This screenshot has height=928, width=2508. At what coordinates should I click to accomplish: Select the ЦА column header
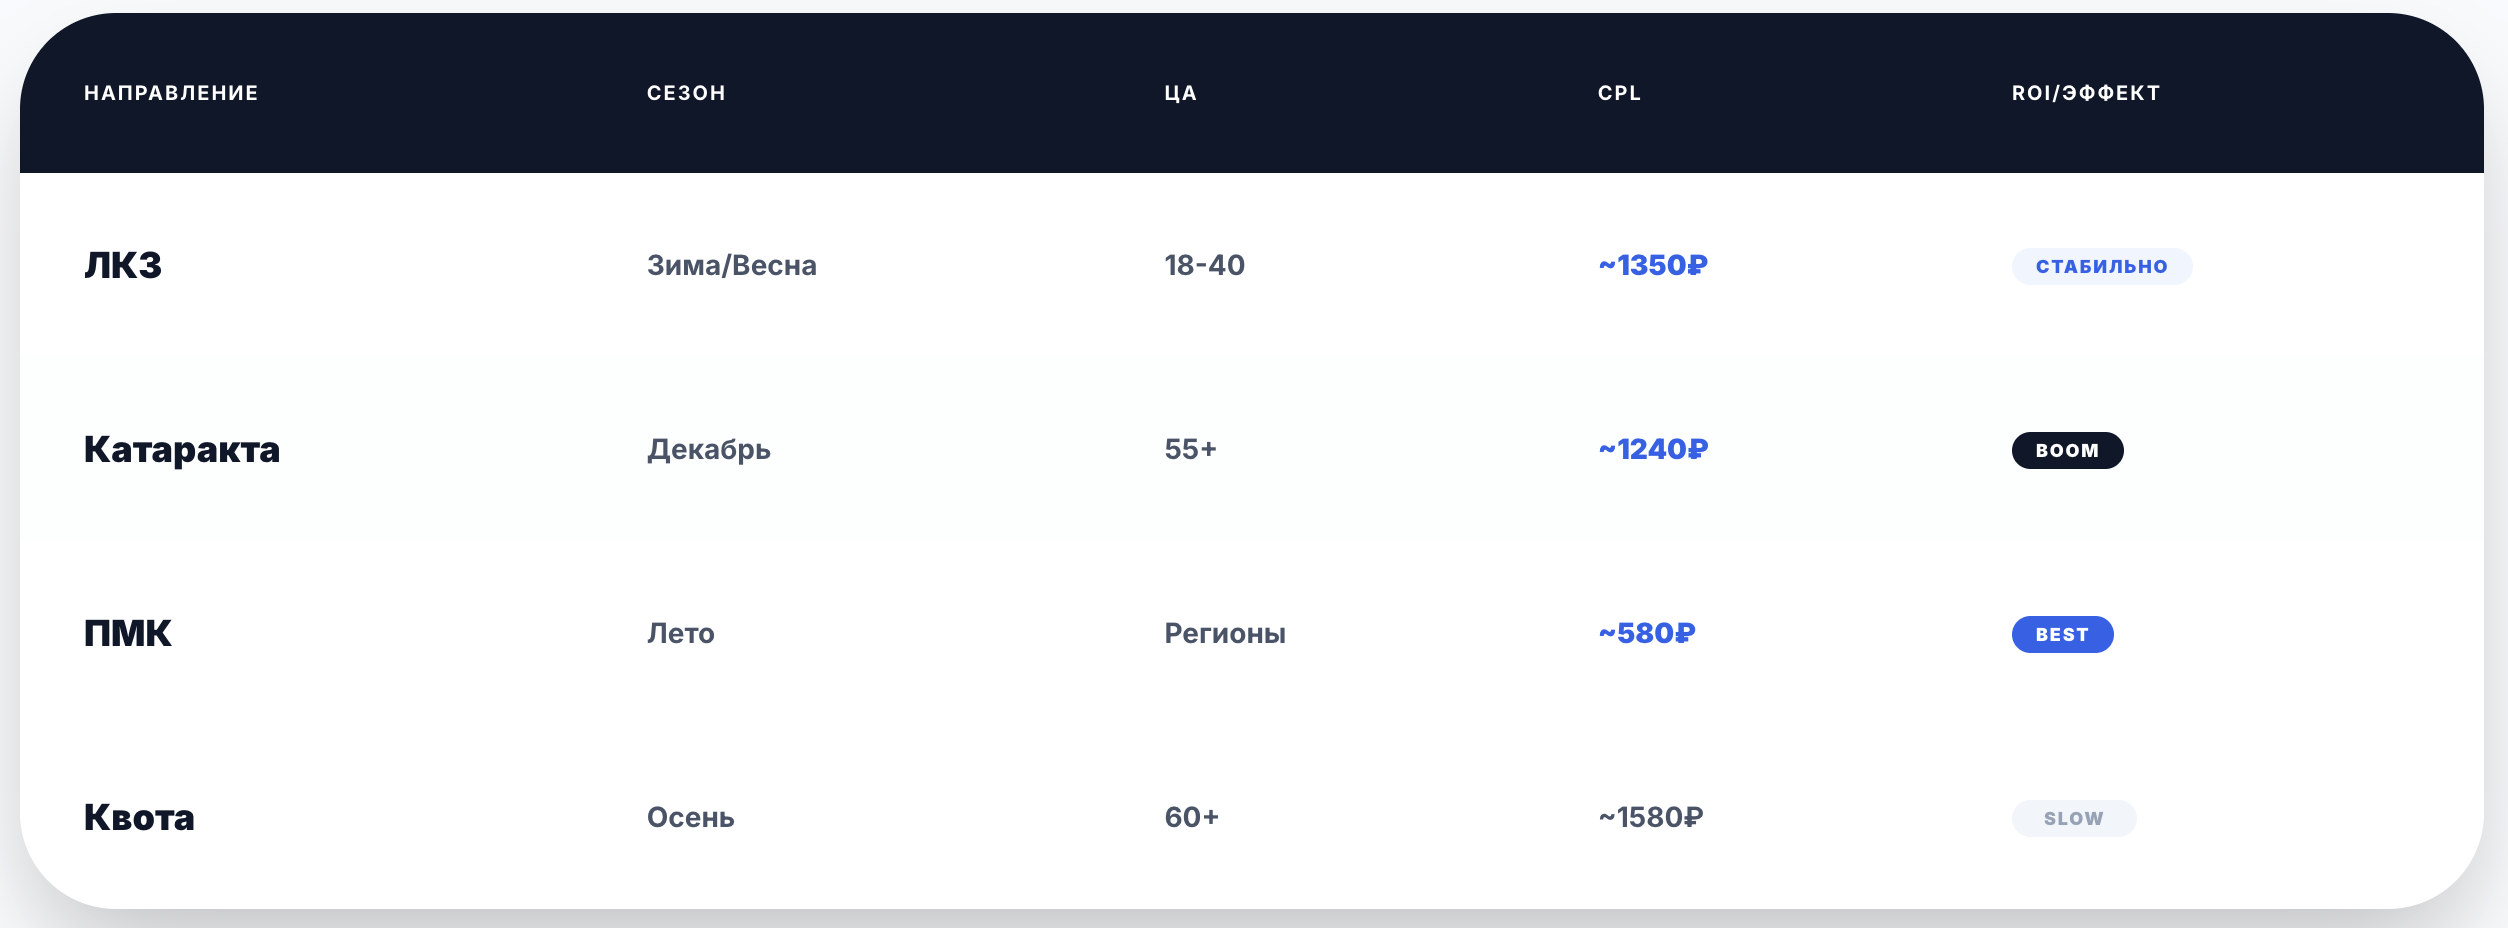(x=1180, y=93)
